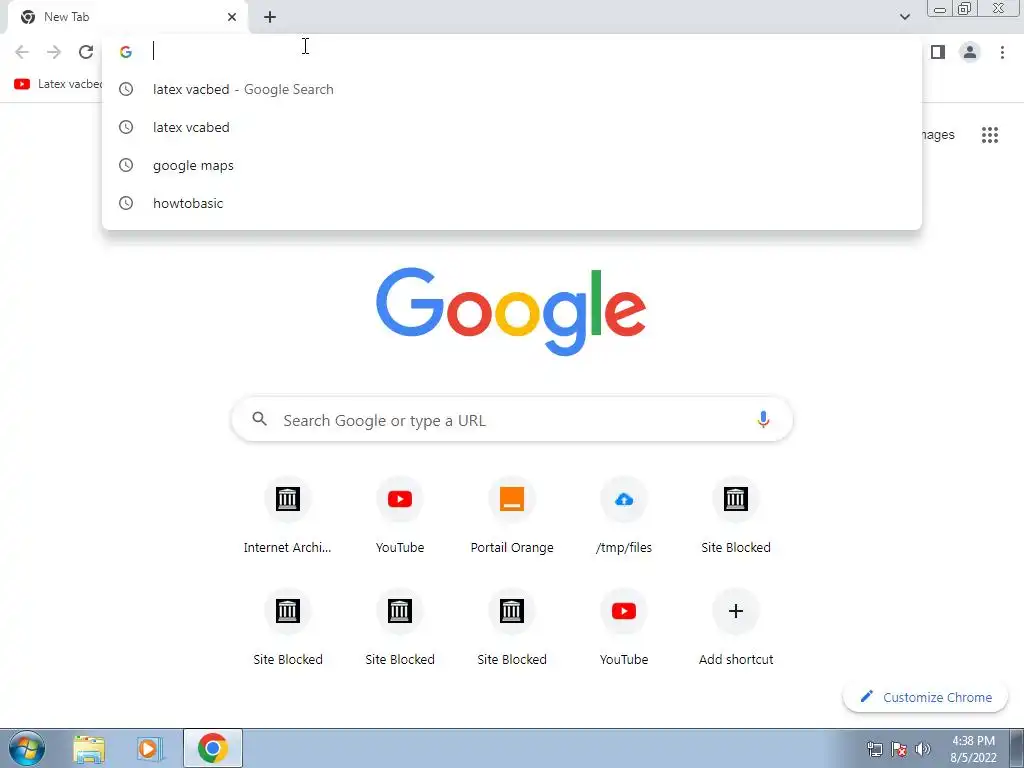Image resolution: width=1024 pixels, height=768 pixels.
Task: Open Chrome's three-dot menu
Action: tap(1002, 52)
